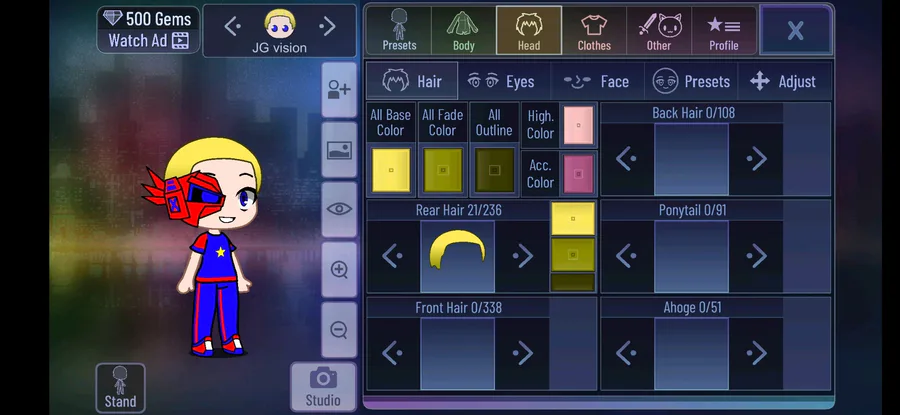Viewport: 900px width, 415px height.
Task: Open the Body category tab
Action: click(x=463, y=30)
